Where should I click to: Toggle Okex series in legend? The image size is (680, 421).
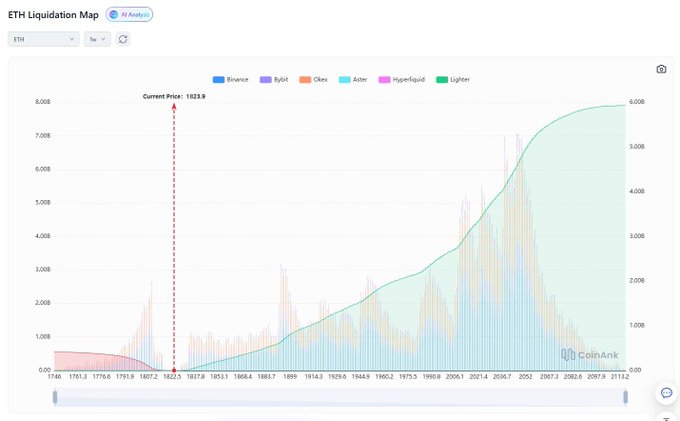tap(313, 79)
